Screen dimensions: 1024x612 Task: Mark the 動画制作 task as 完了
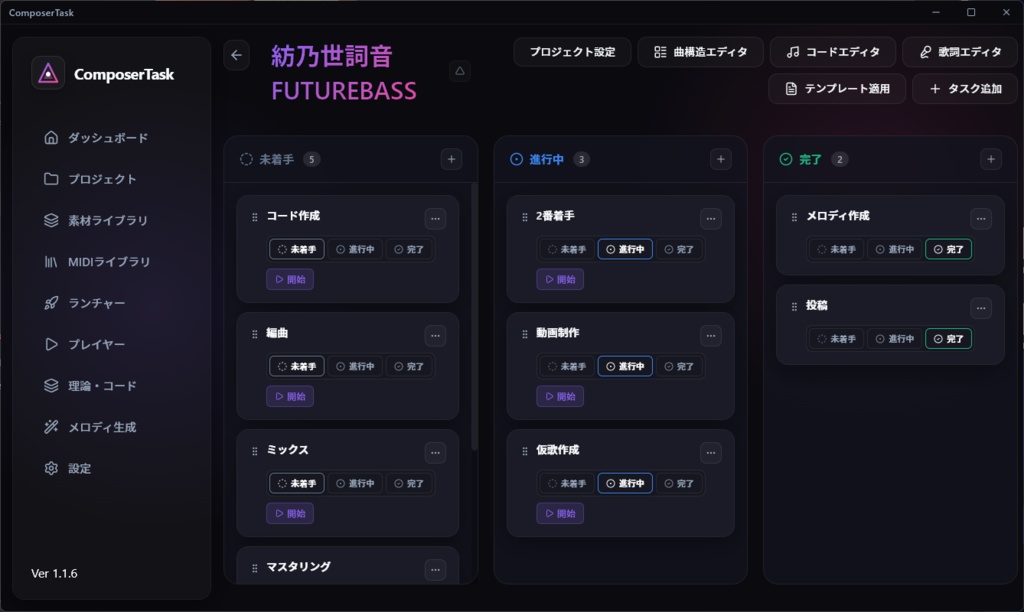tap(679, 366)
